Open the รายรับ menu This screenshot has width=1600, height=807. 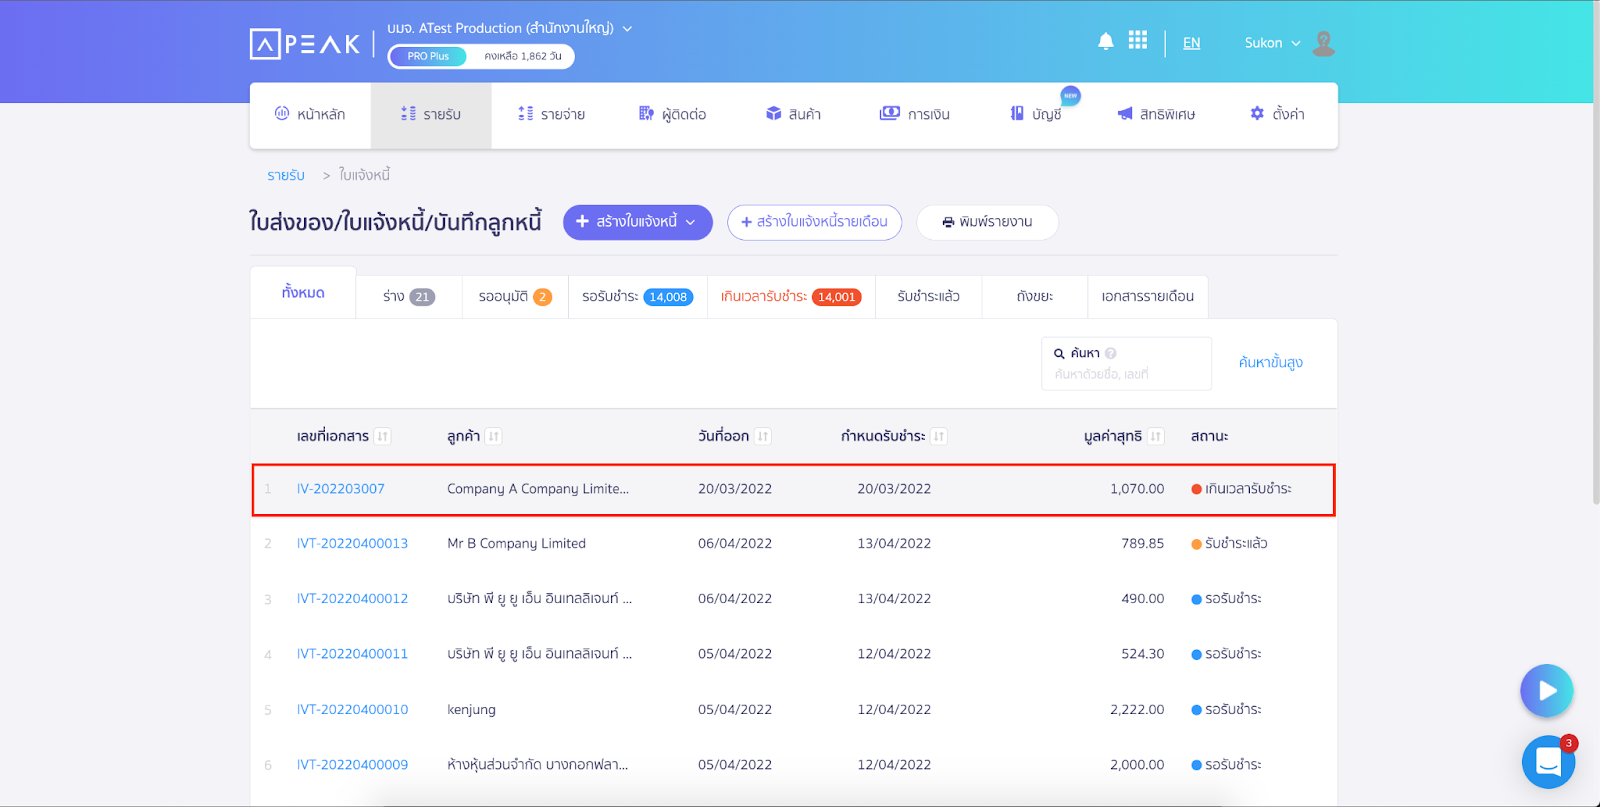click(x=431, y=115)
